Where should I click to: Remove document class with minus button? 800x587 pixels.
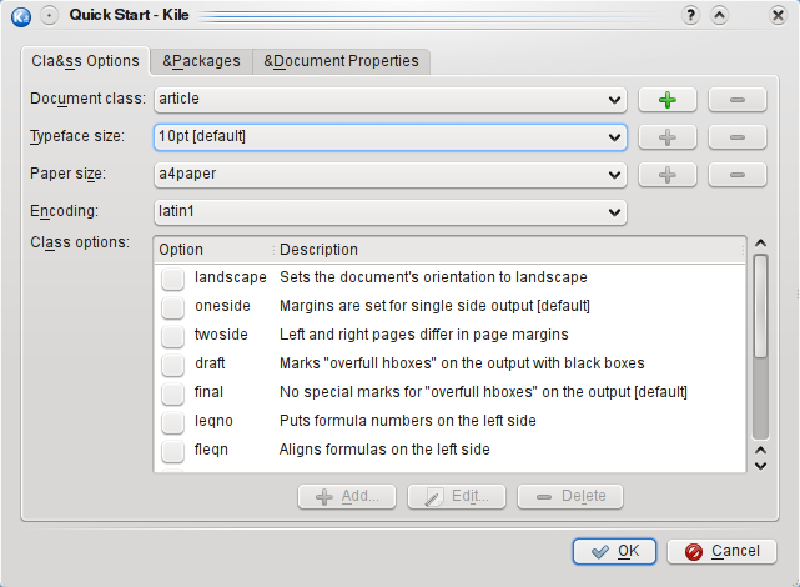(737, 99)
